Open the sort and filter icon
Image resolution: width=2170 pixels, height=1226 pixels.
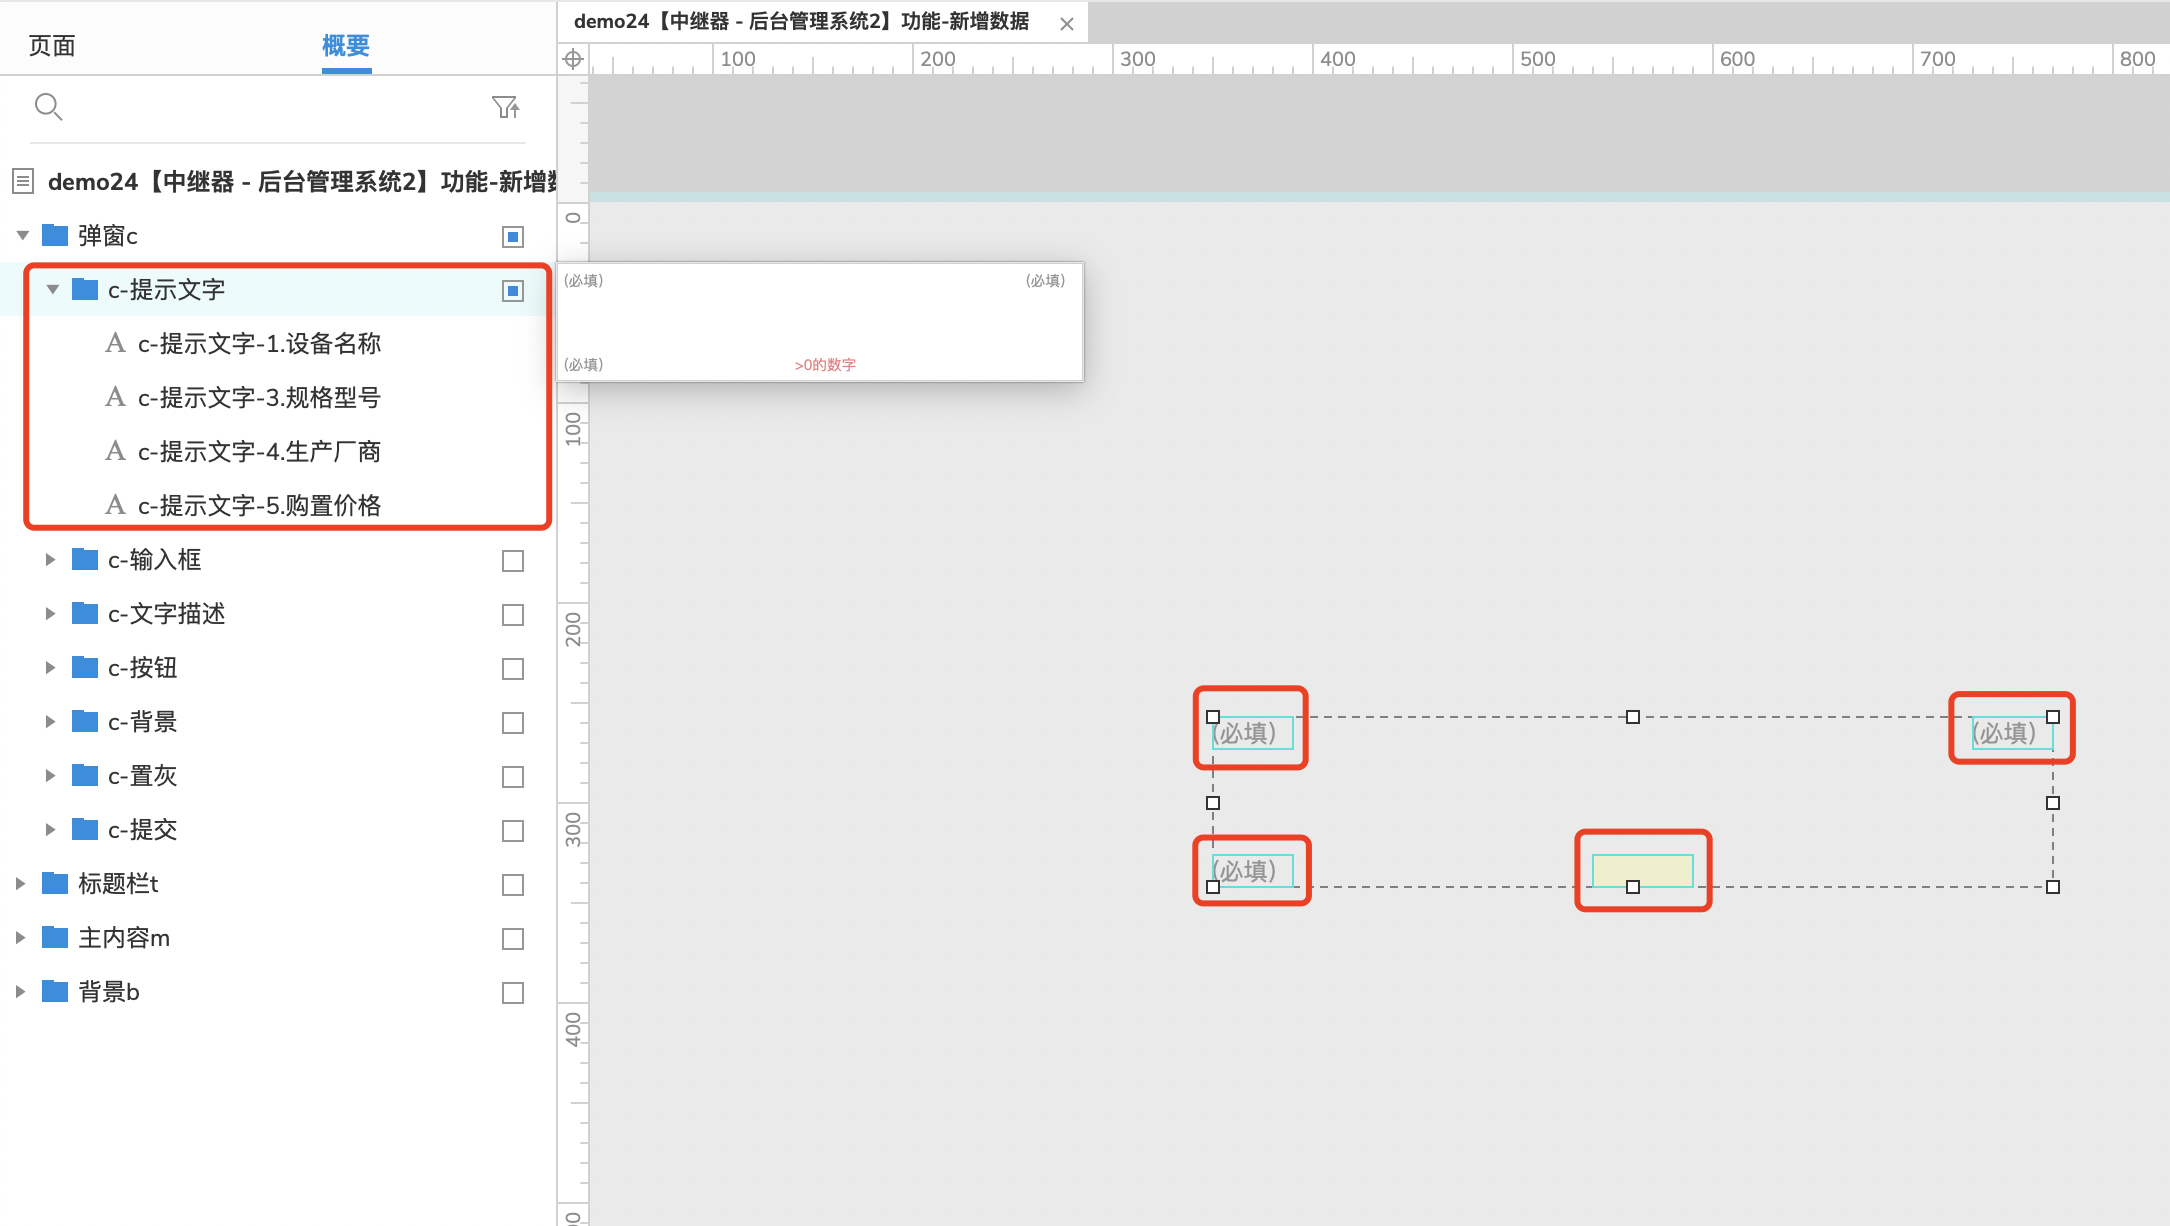pos(506,107)
